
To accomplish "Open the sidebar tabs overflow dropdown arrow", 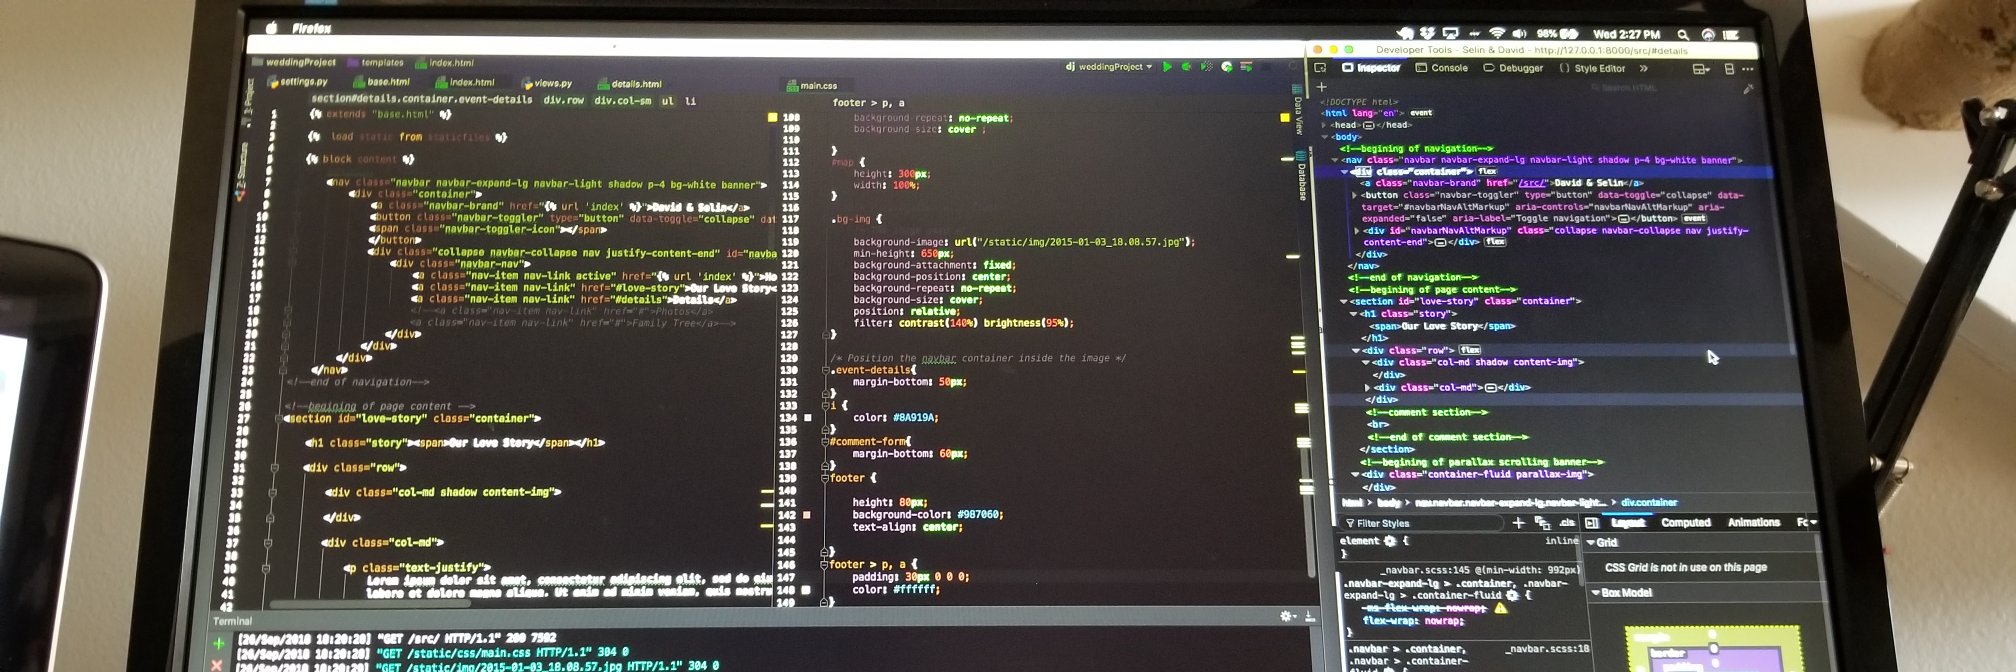I will (x=1813, y=522).
